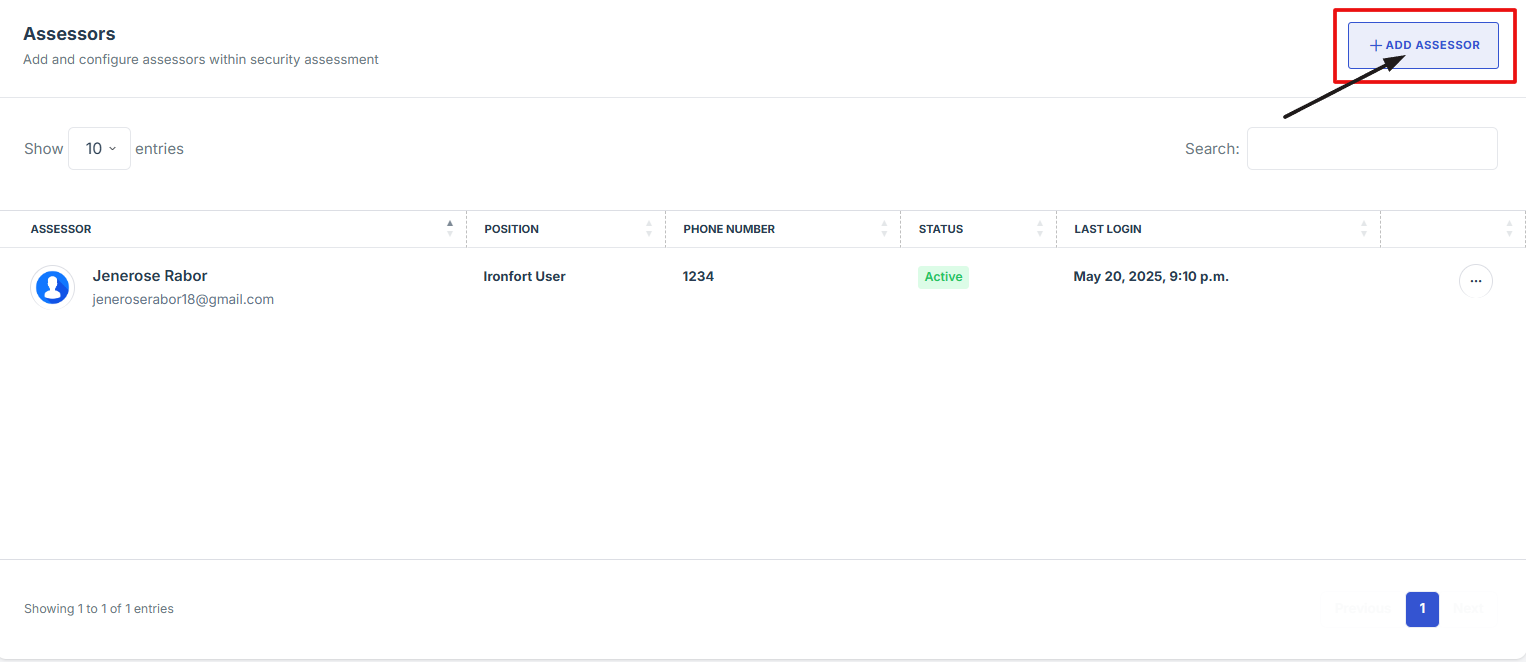Image resolution: width=1526 pixels, height=662 pixels.
Task: Click the Add Assessor button
Action: pyautogui.click(x=1422, y=45)
